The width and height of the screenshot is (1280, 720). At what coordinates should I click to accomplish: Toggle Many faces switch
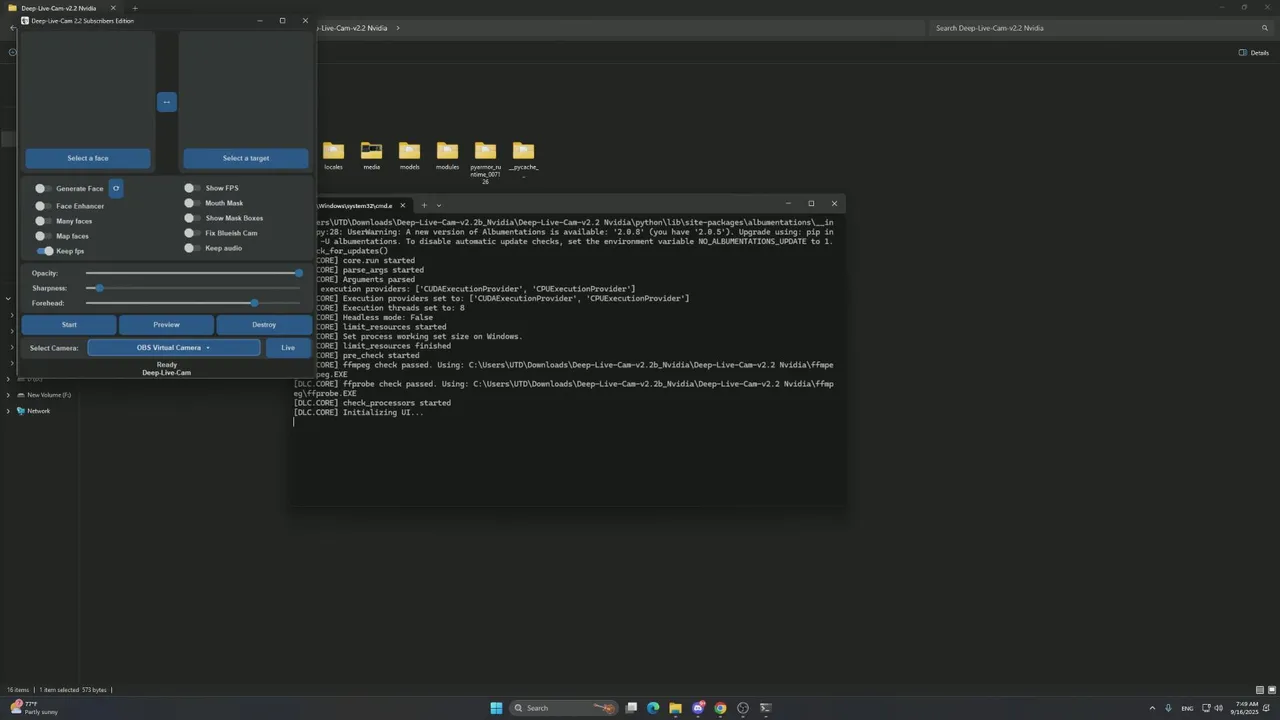[41, 221]
